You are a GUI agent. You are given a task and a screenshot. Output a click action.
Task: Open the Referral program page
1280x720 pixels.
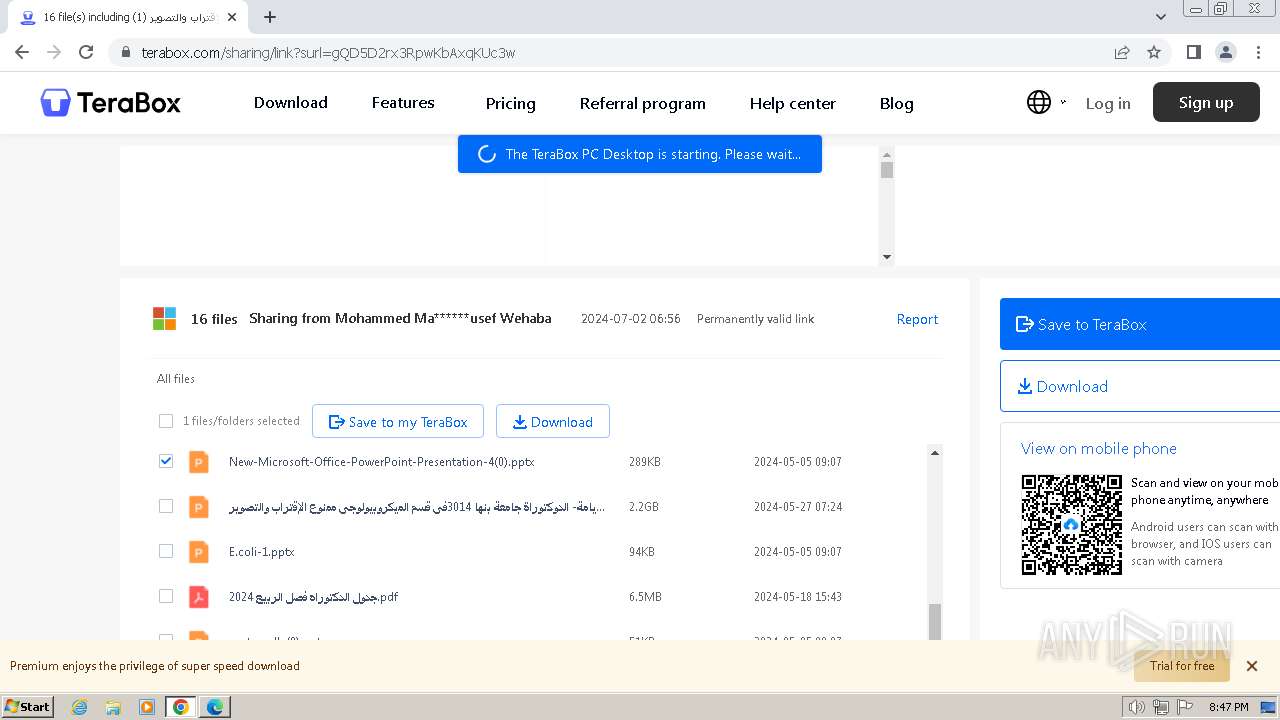[643, 103]
